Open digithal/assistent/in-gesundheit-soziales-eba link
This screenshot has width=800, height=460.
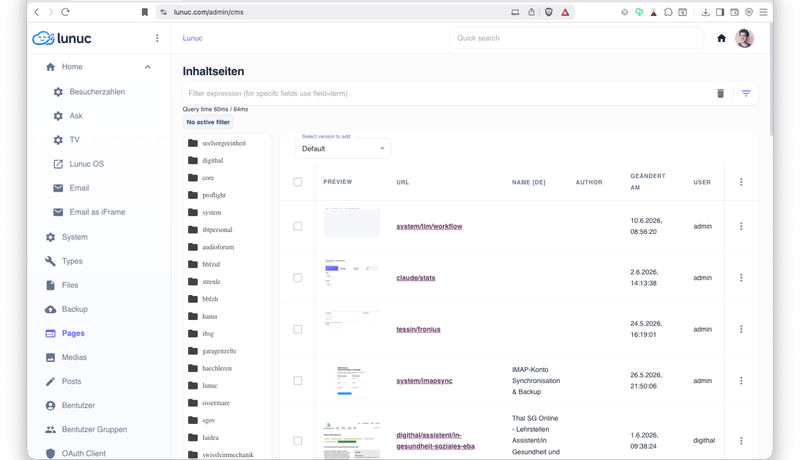[435, 441]
